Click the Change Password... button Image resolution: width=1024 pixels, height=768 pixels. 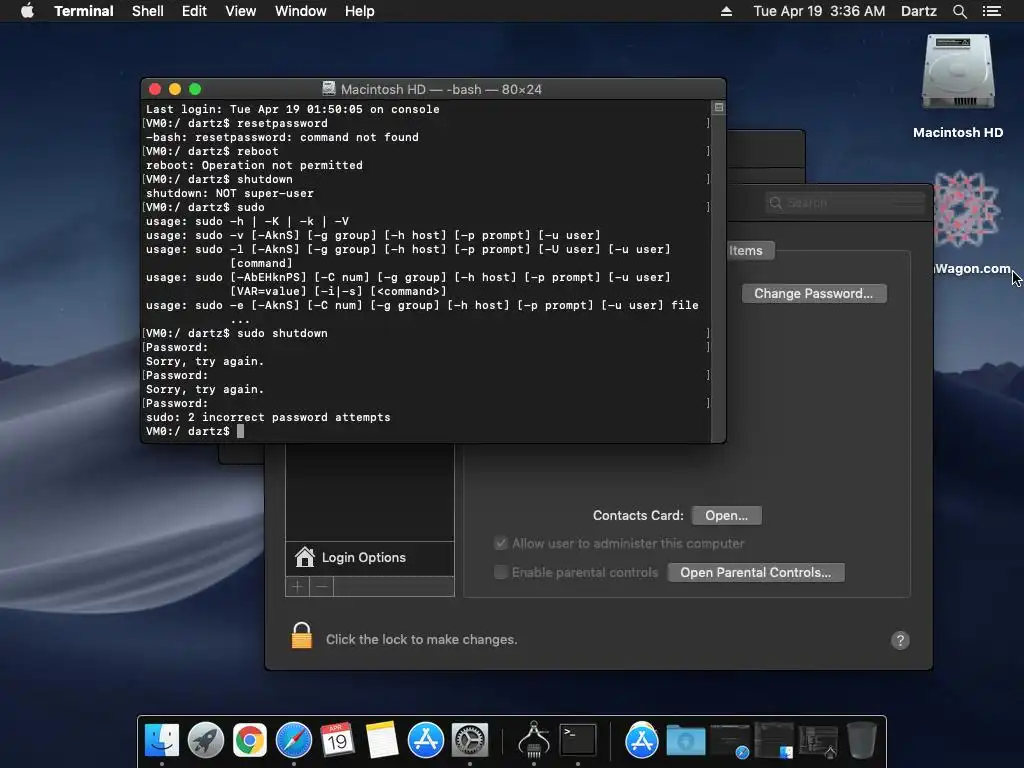(x=814, y=293)
